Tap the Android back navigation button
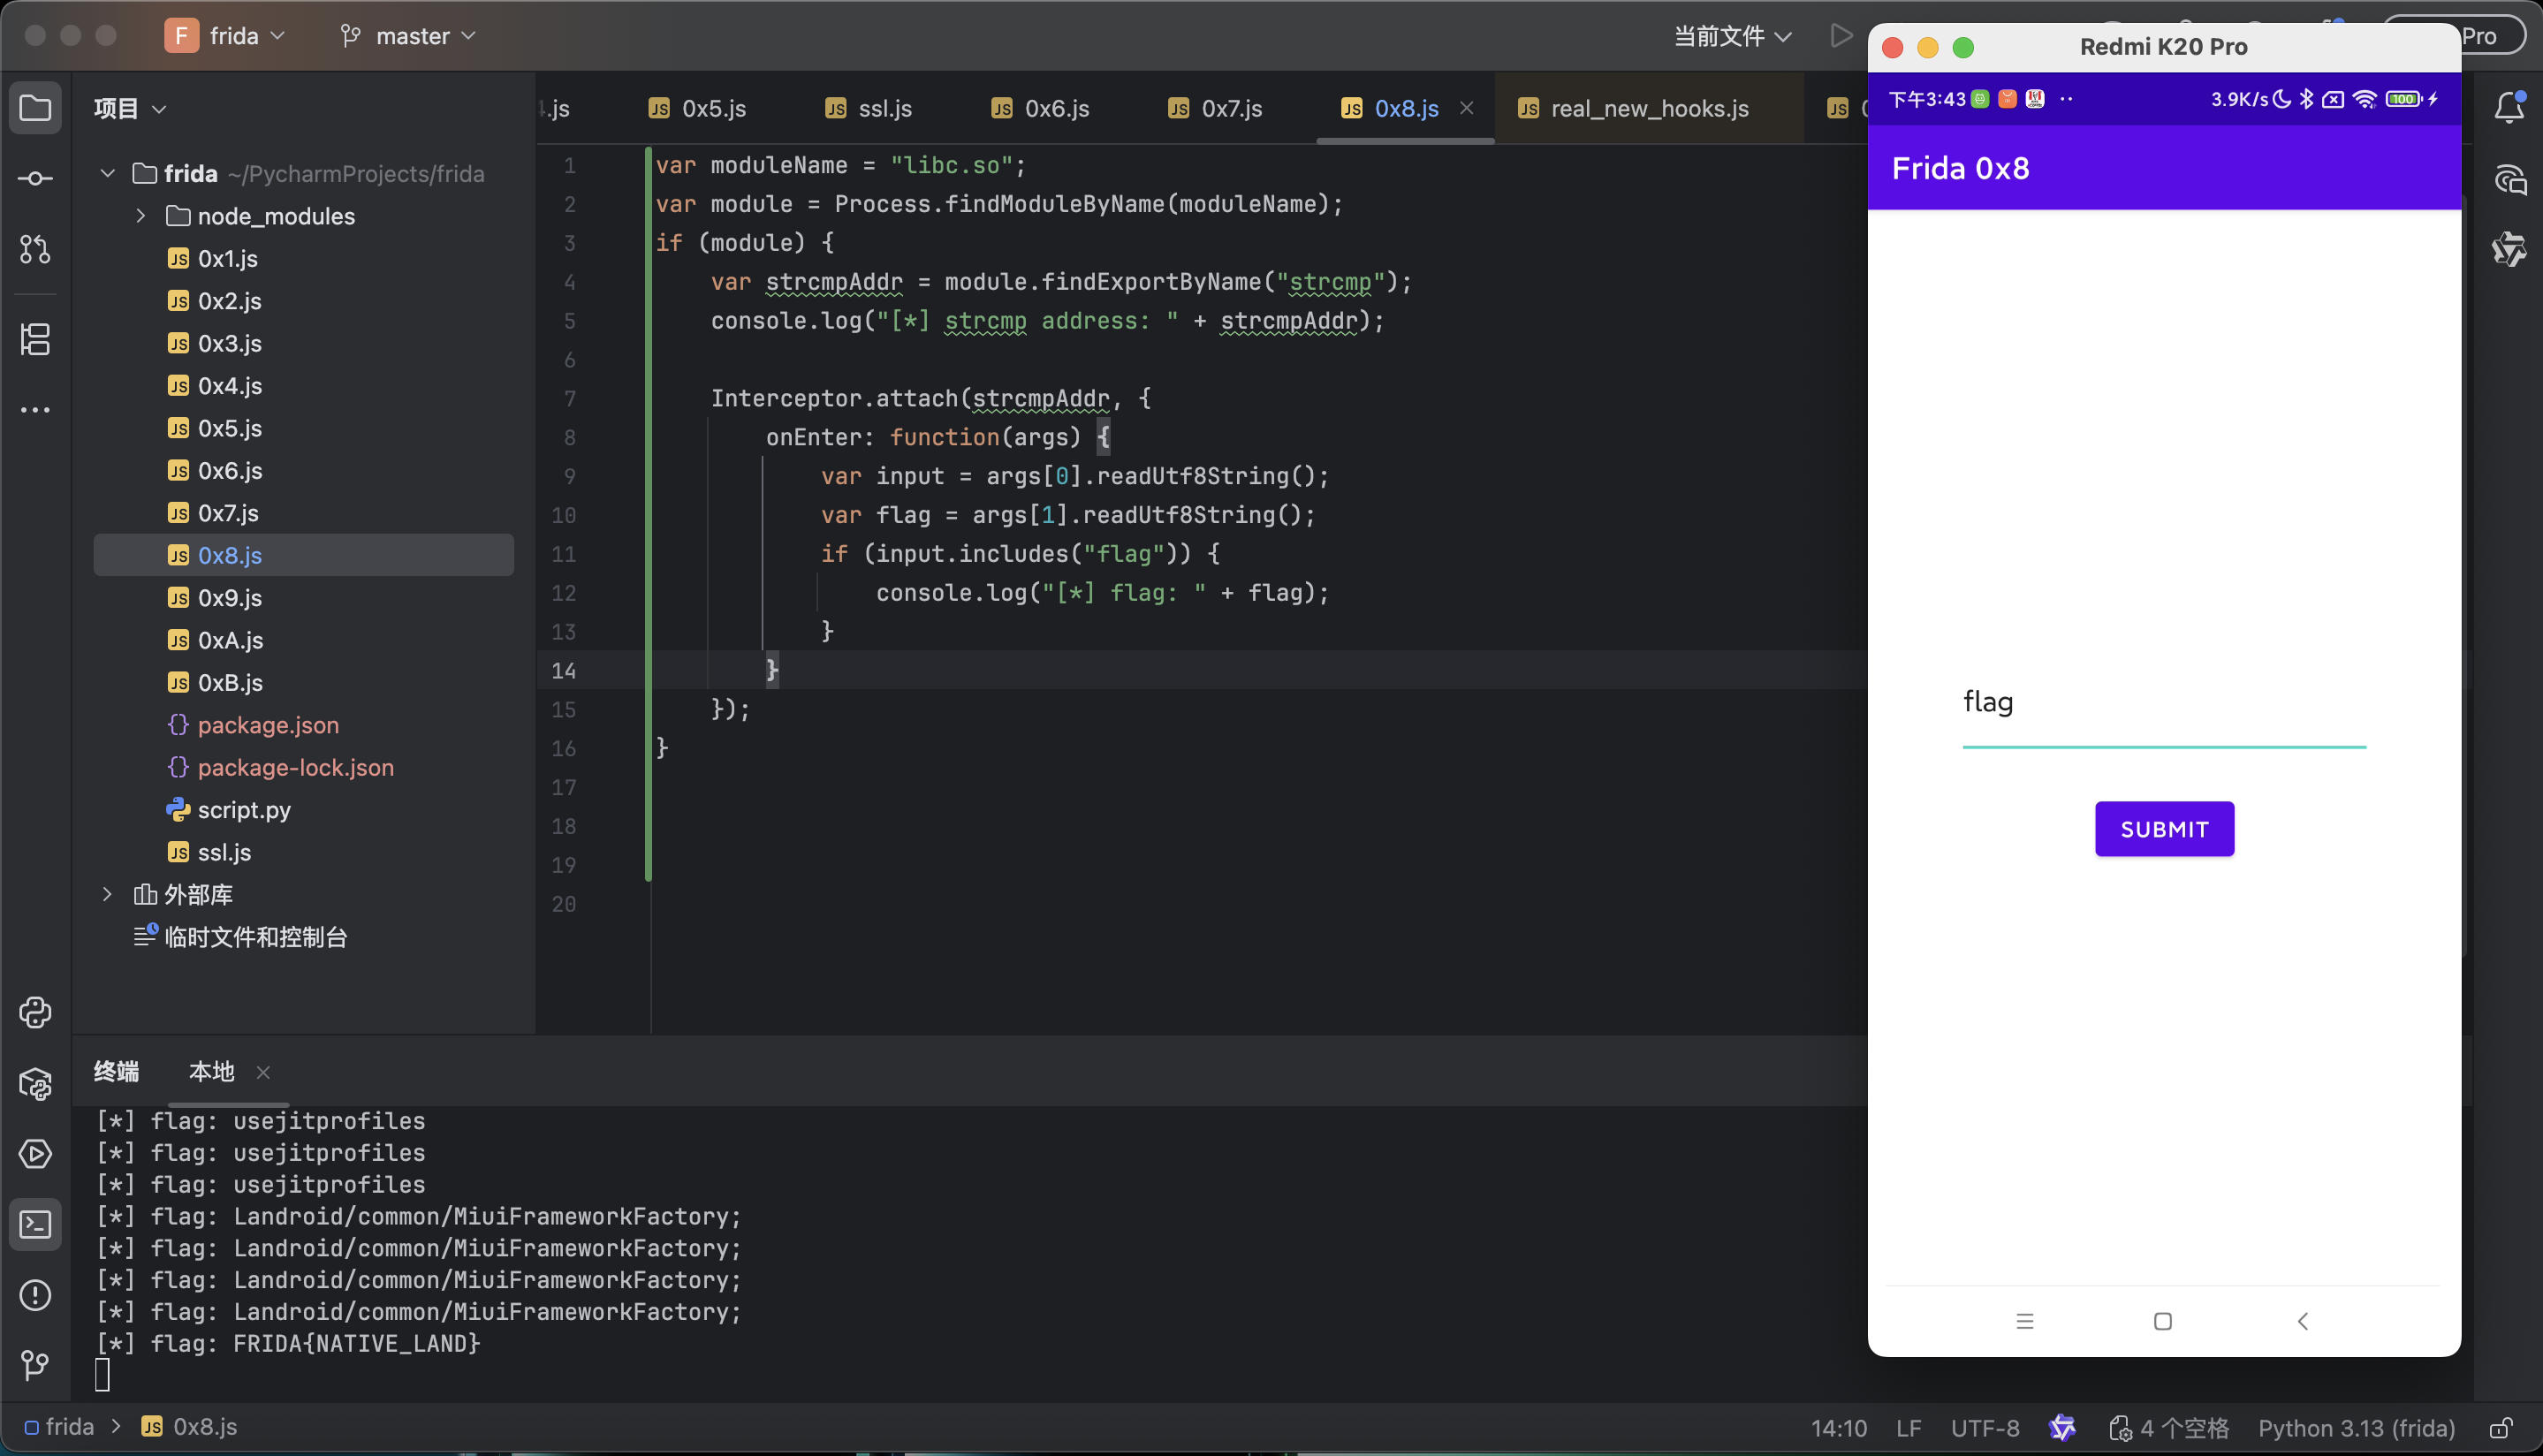The height and width of the screenshot is (1456, 2543). pos(2303,1321)
